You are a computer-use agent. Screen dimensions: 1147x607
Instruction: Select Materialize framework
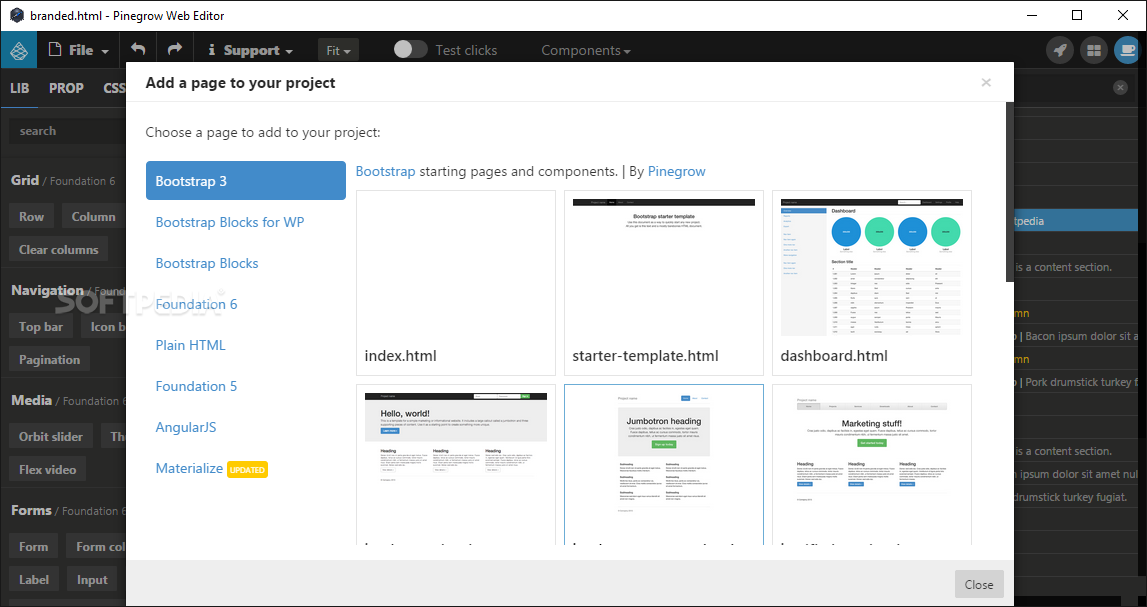[189, 469]
